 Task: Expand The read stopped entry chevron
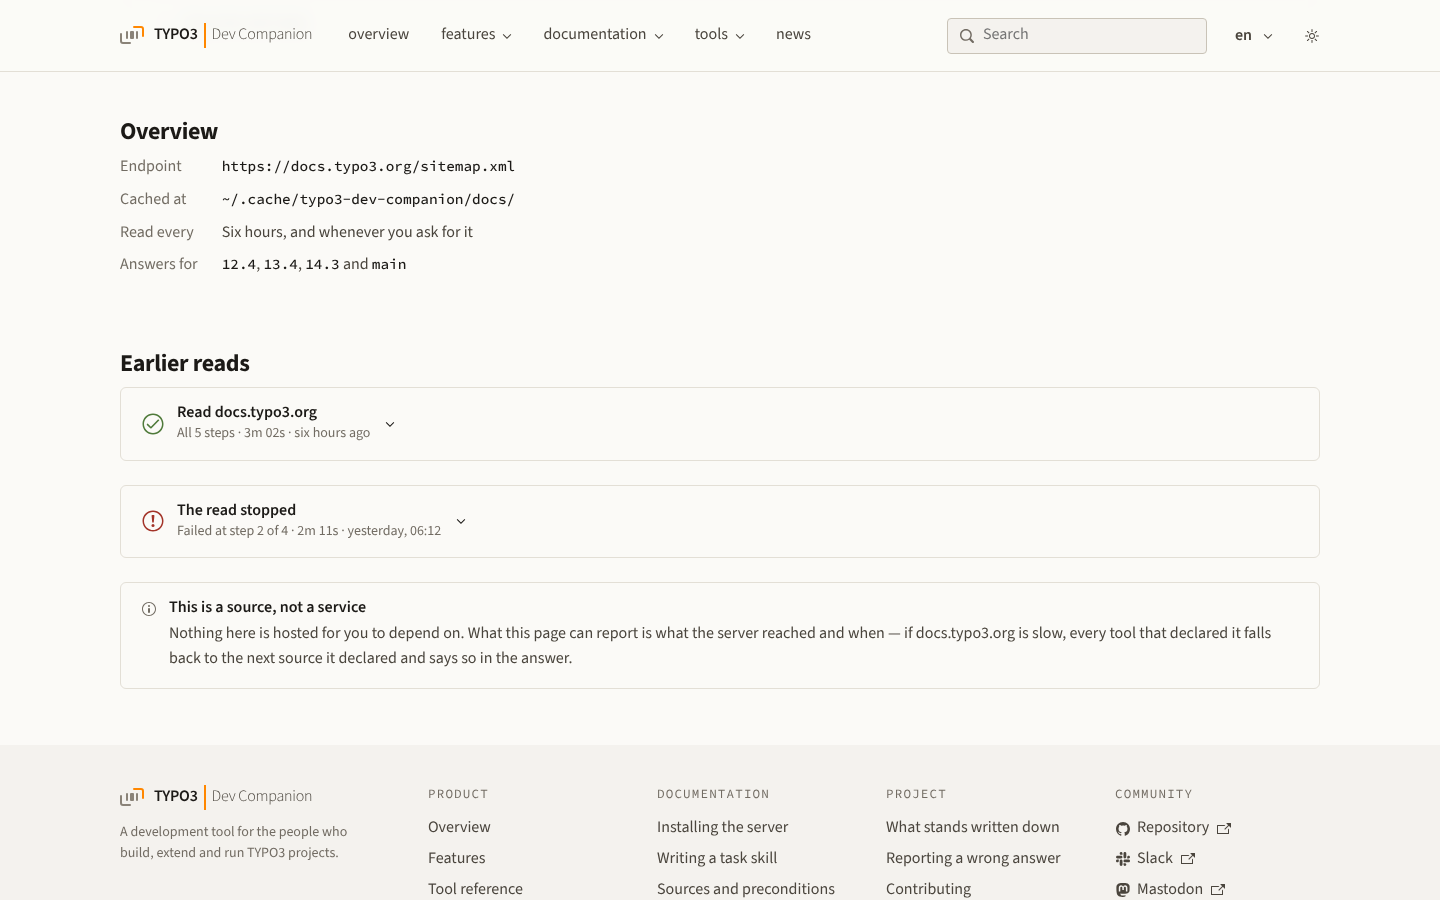461,521
